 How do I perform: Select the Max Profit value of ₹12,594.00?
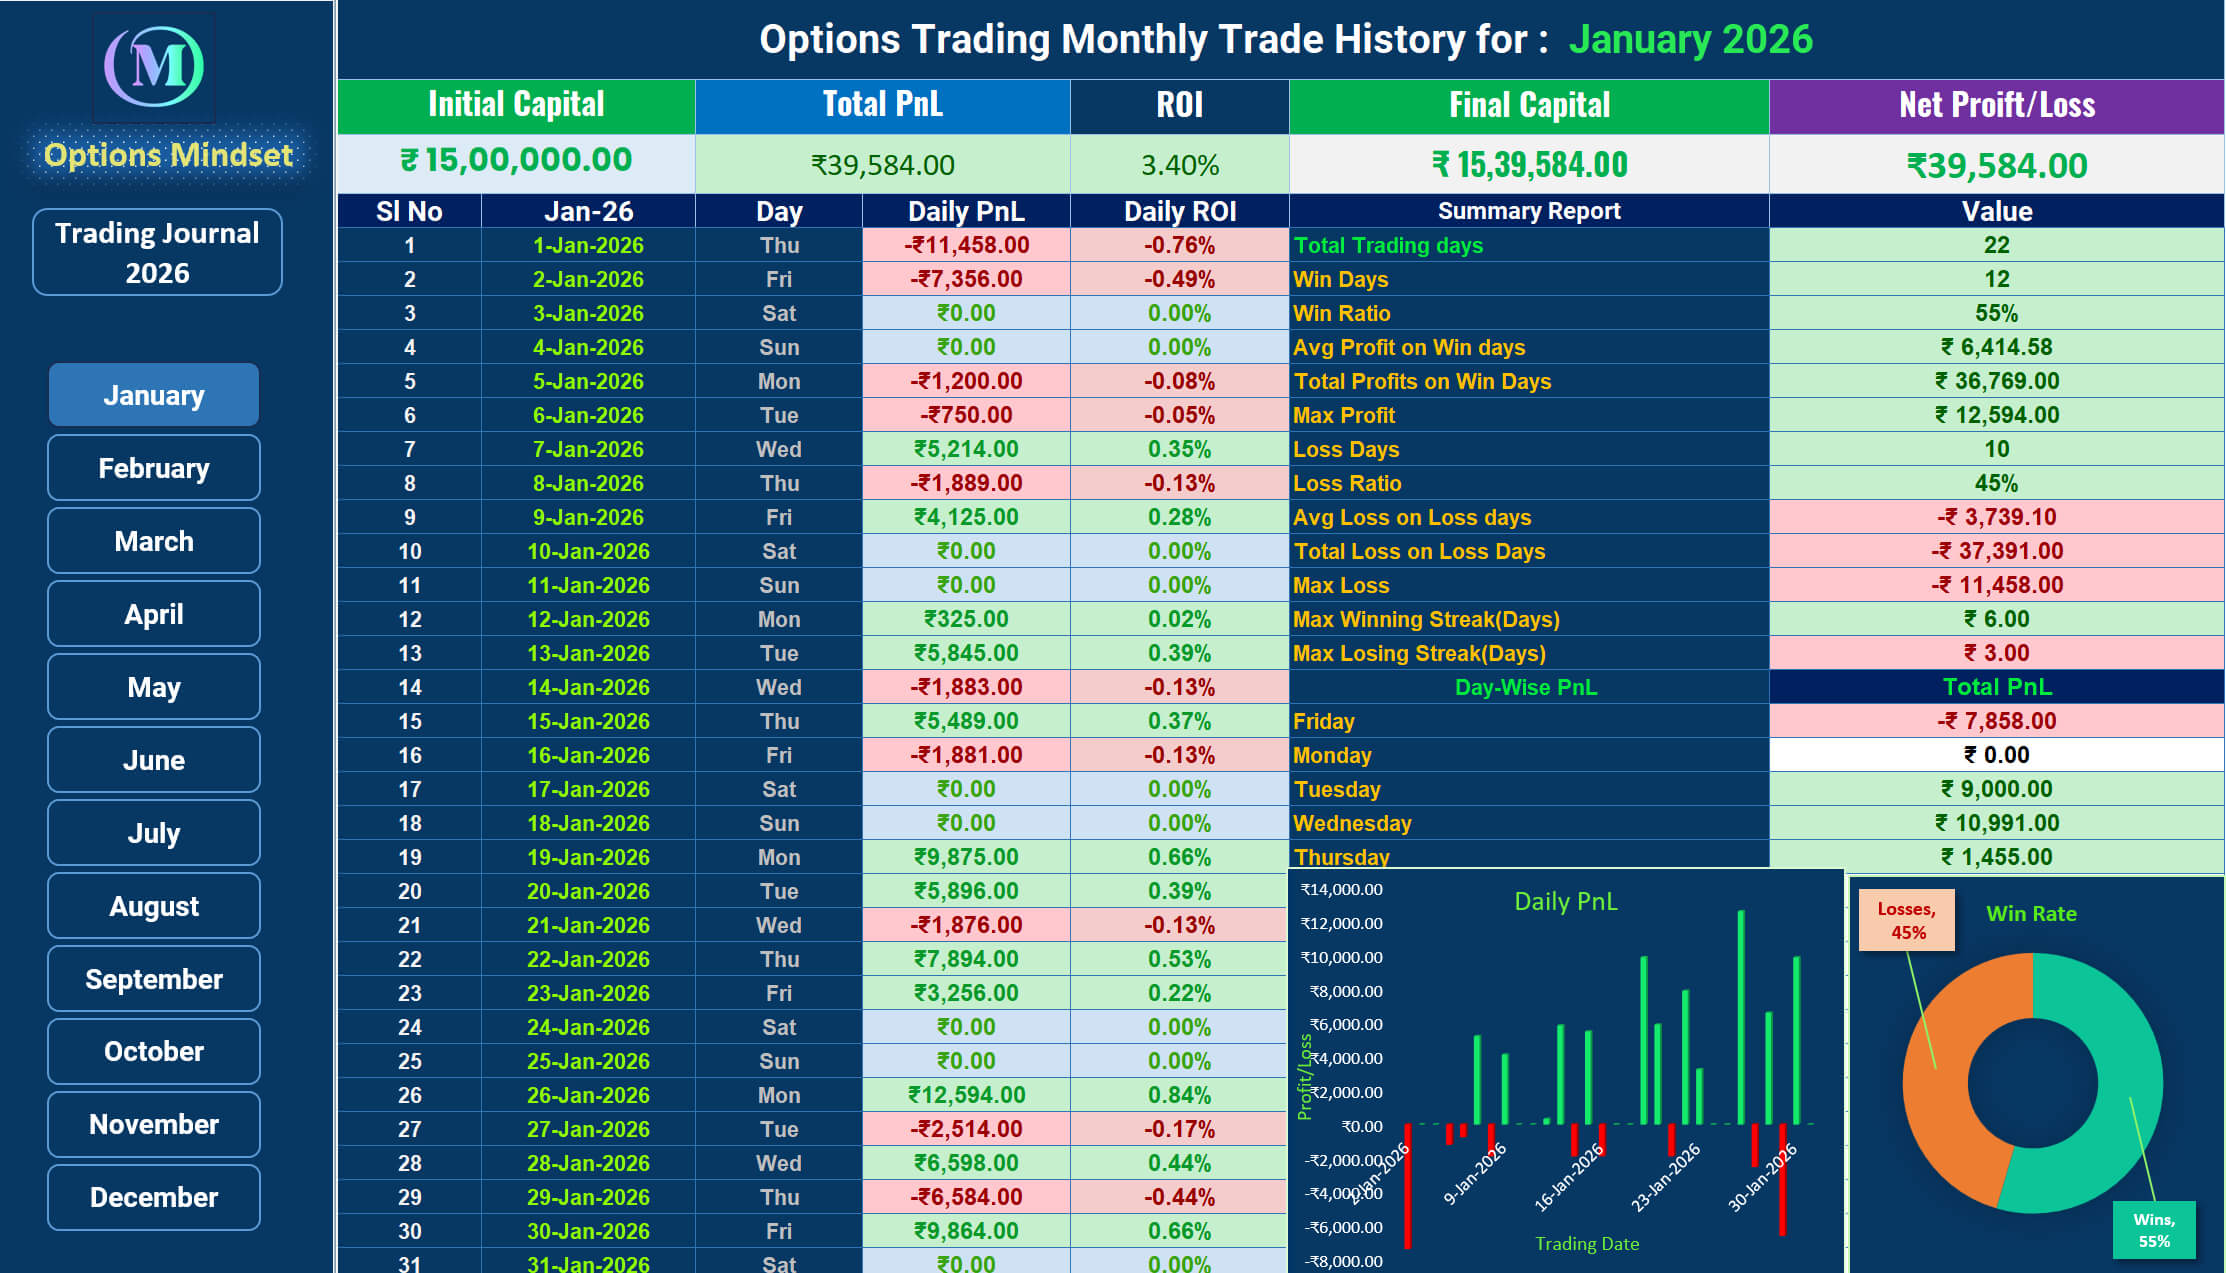(x=1995, y=415)
